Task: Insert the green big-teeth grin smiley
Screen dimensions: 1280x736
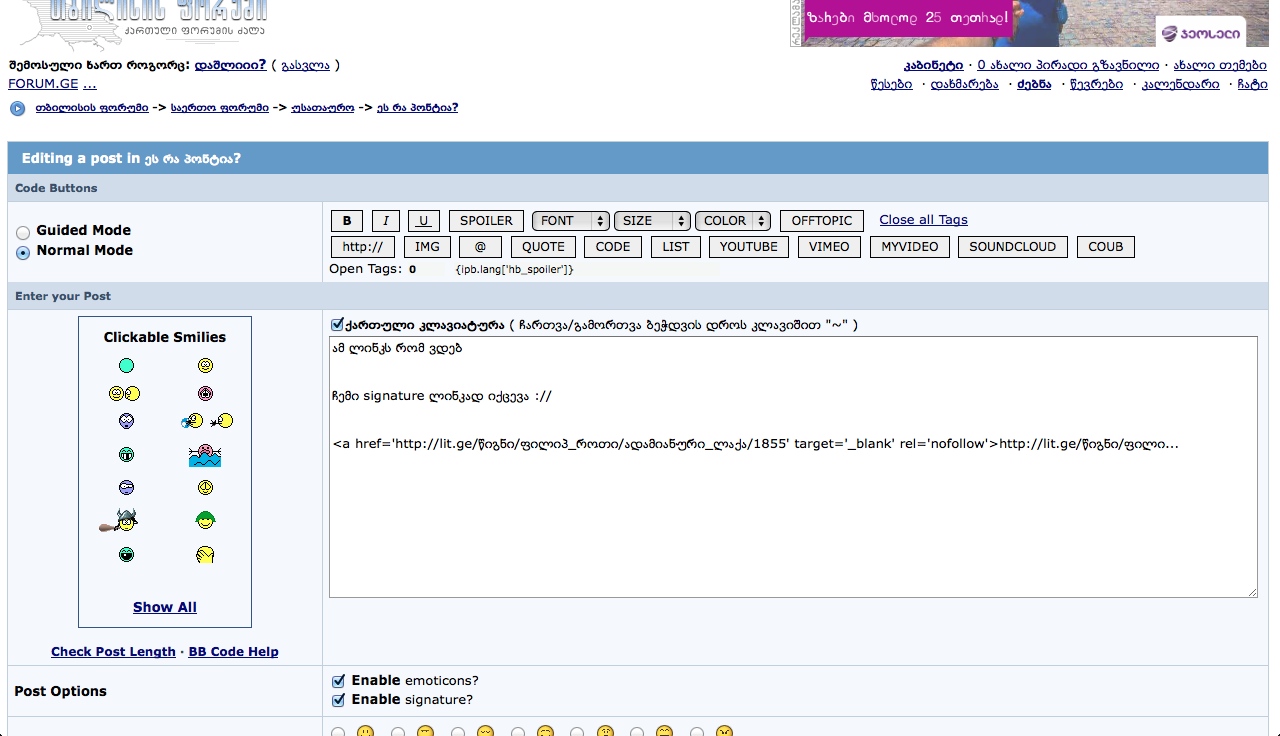Action: (x=126, y=455)
